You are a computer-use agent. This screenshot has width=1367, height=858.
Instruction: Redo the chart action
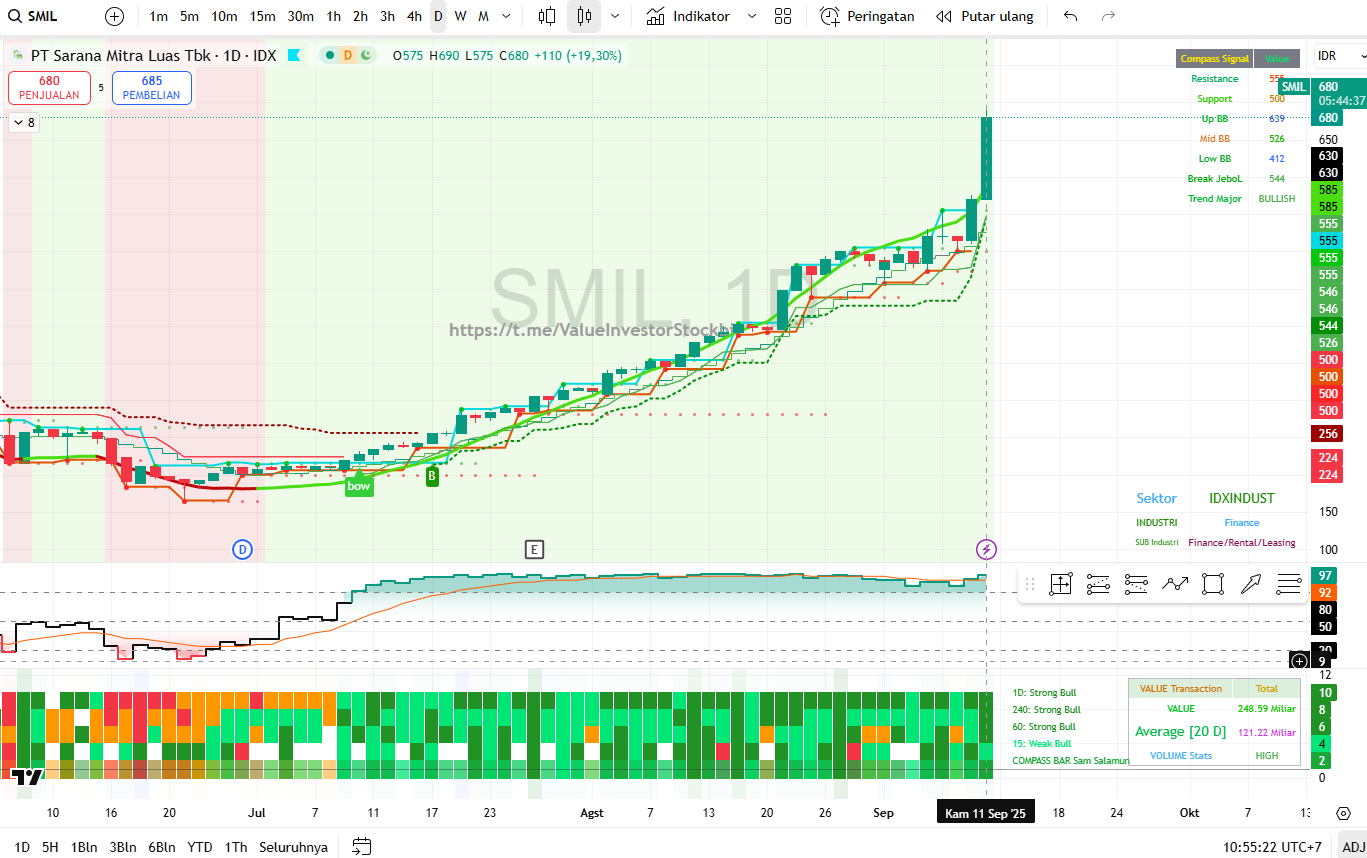point(1108,16)
